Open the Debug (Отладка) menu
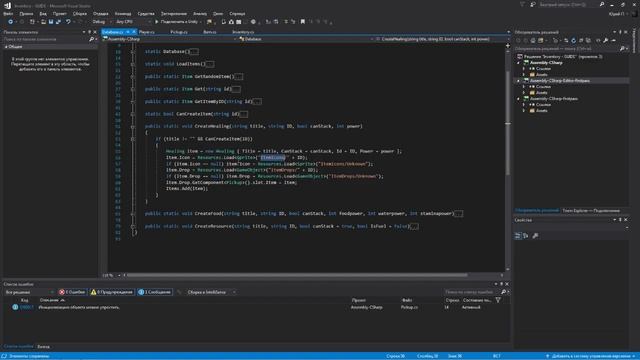Image resolution: width=640 pixels, height=360 pixels. [x=100, y=13]
